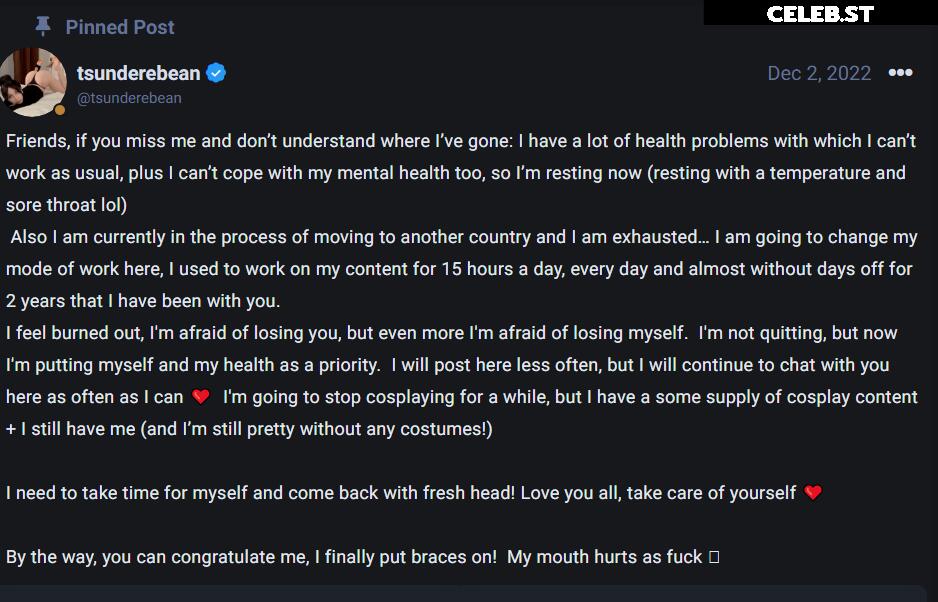This screenshot has height=602, width=938.
Task: Click the status dot on the avatar
Action: coord(60,110)
